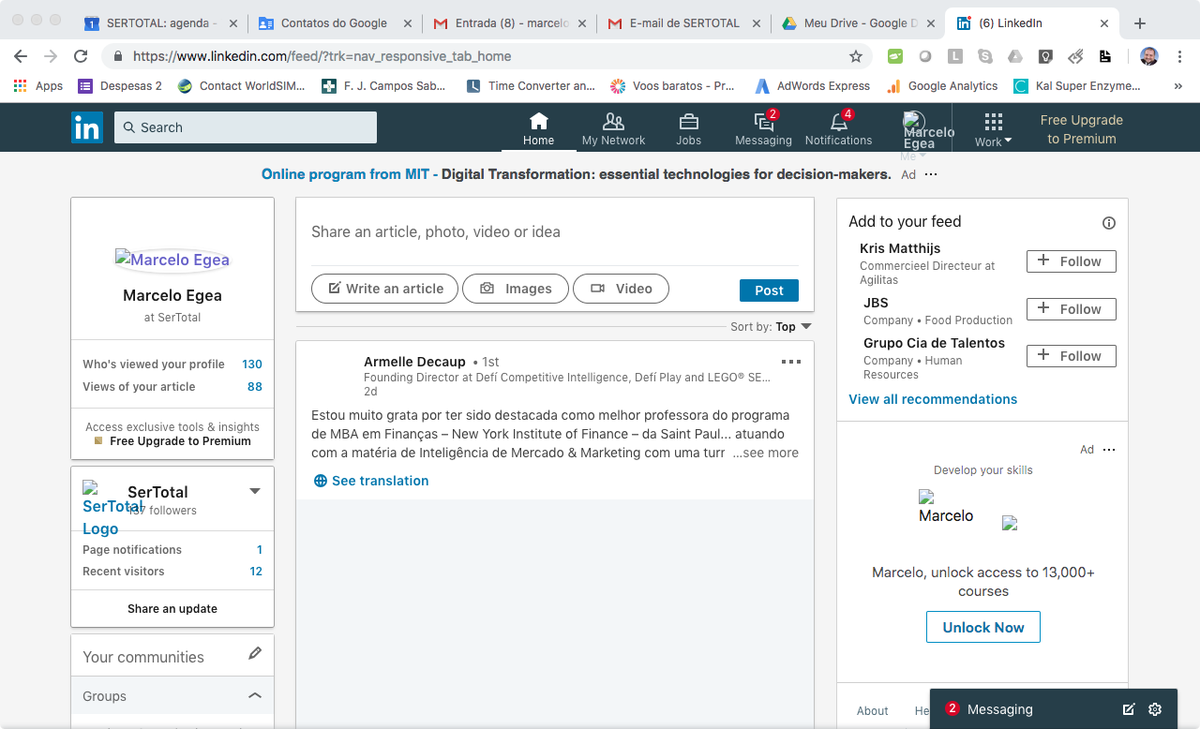Open ad options on MIT banner
Screen dimensions: 1200x729
pyautogui.click(x=931, y=175)
